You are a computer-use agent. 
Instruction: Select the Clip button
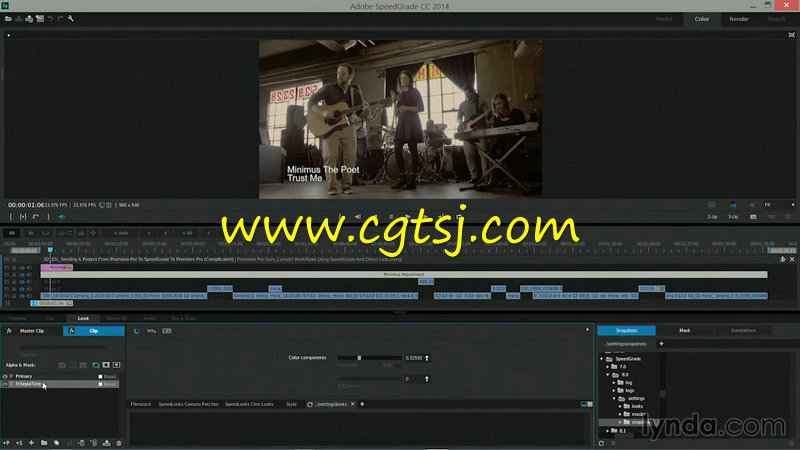point(94,331)
